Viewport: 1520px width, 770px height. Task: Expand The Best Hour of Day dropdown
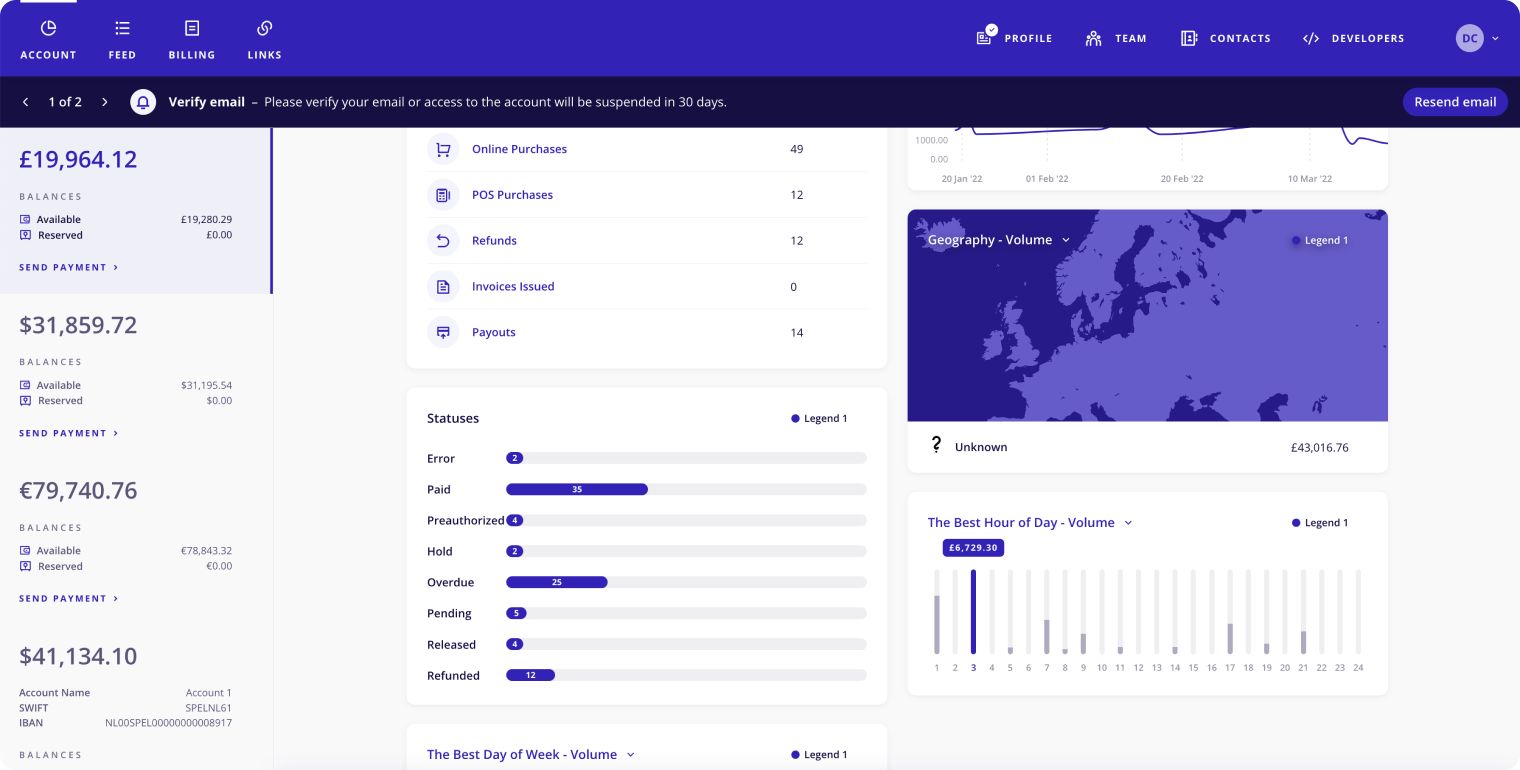[1128, 523]
